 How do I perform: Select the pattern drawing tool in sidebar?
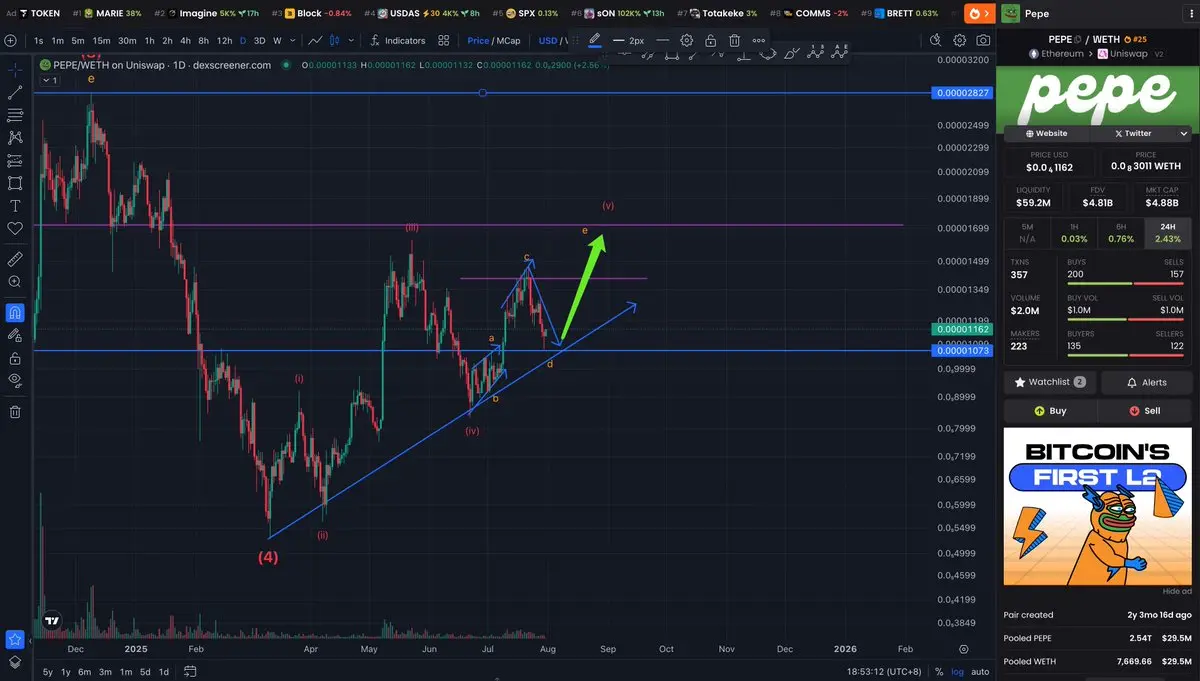pyautogui.click(x=15, y=137)
